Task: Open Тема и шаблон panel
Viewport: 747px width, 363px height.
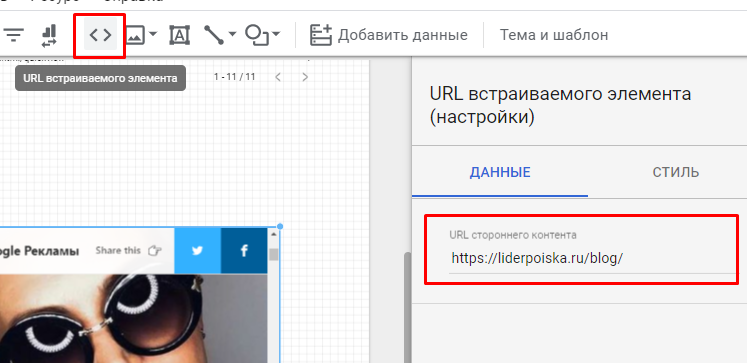Action: (554, 35)
